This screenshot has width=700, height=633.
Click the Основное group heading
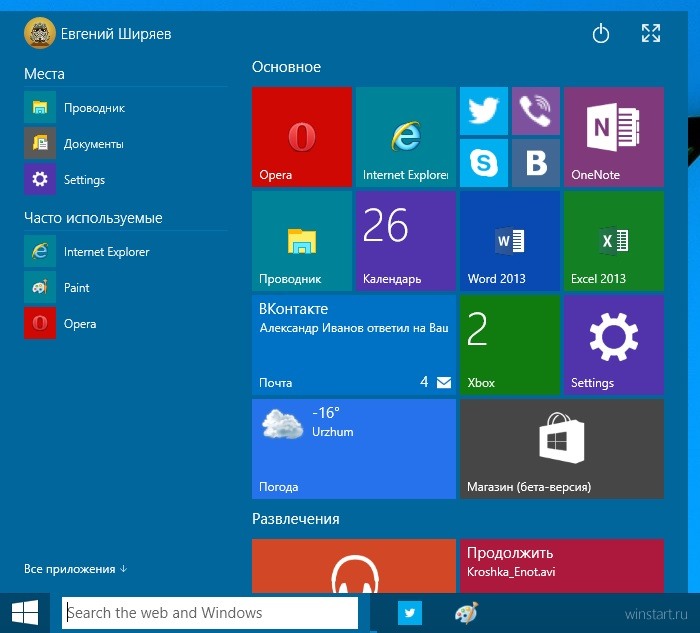point(286,67)
